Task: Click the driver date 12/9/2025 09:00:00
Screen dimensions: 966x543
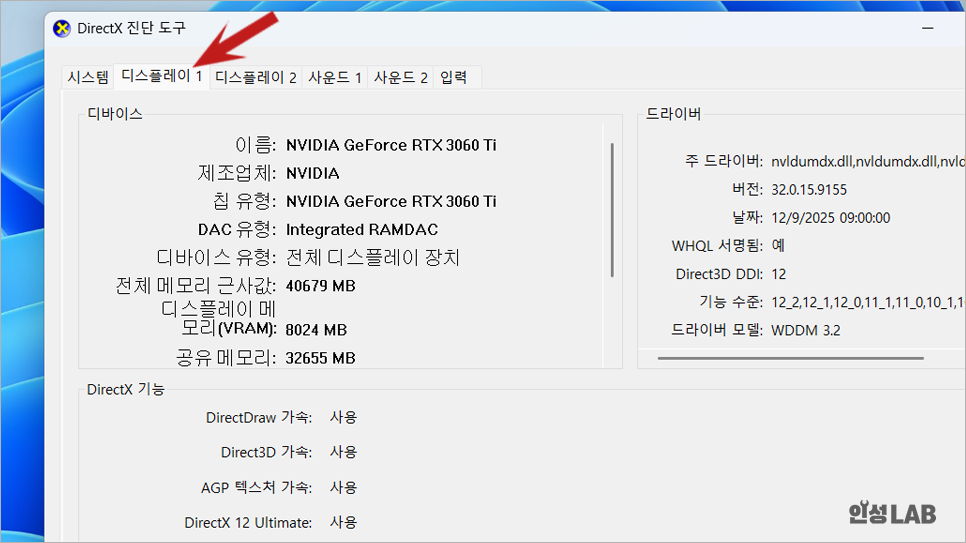Action: click(x=830, y=218)
